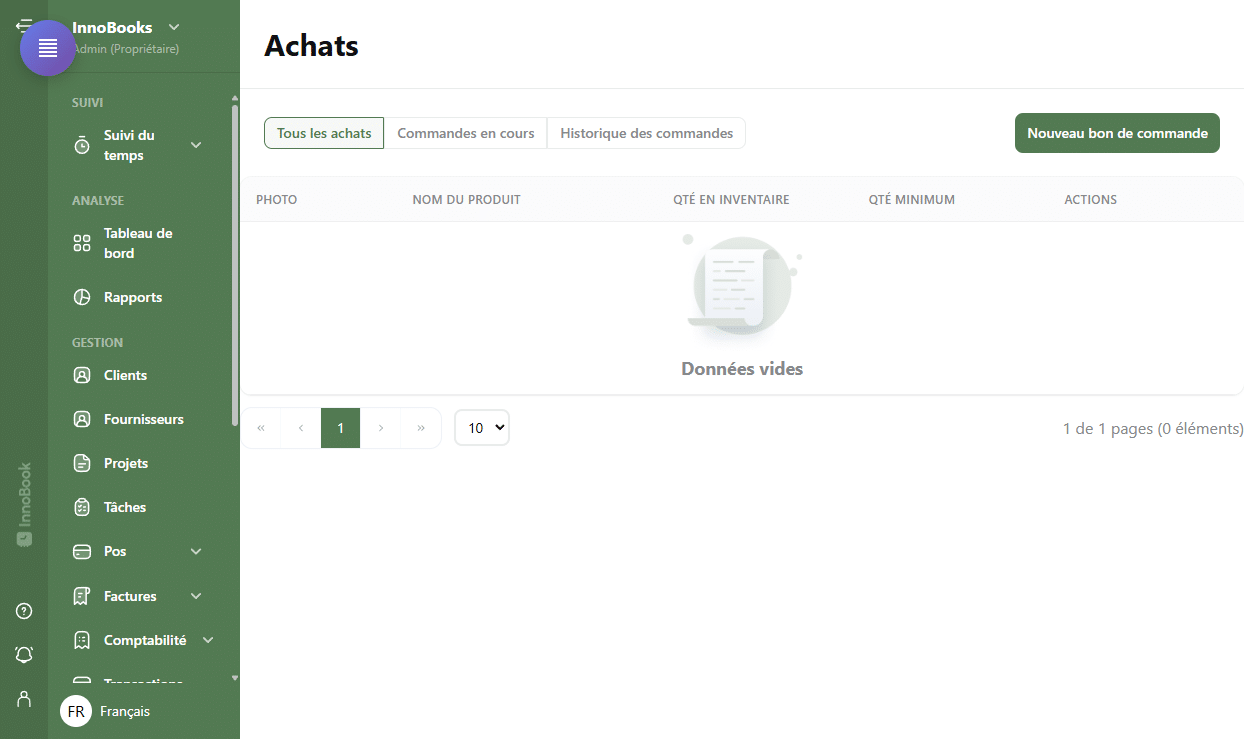Click the stopwatch icon beside Suivi du temps
This screenshot has width=1244, height=739.
82,145
